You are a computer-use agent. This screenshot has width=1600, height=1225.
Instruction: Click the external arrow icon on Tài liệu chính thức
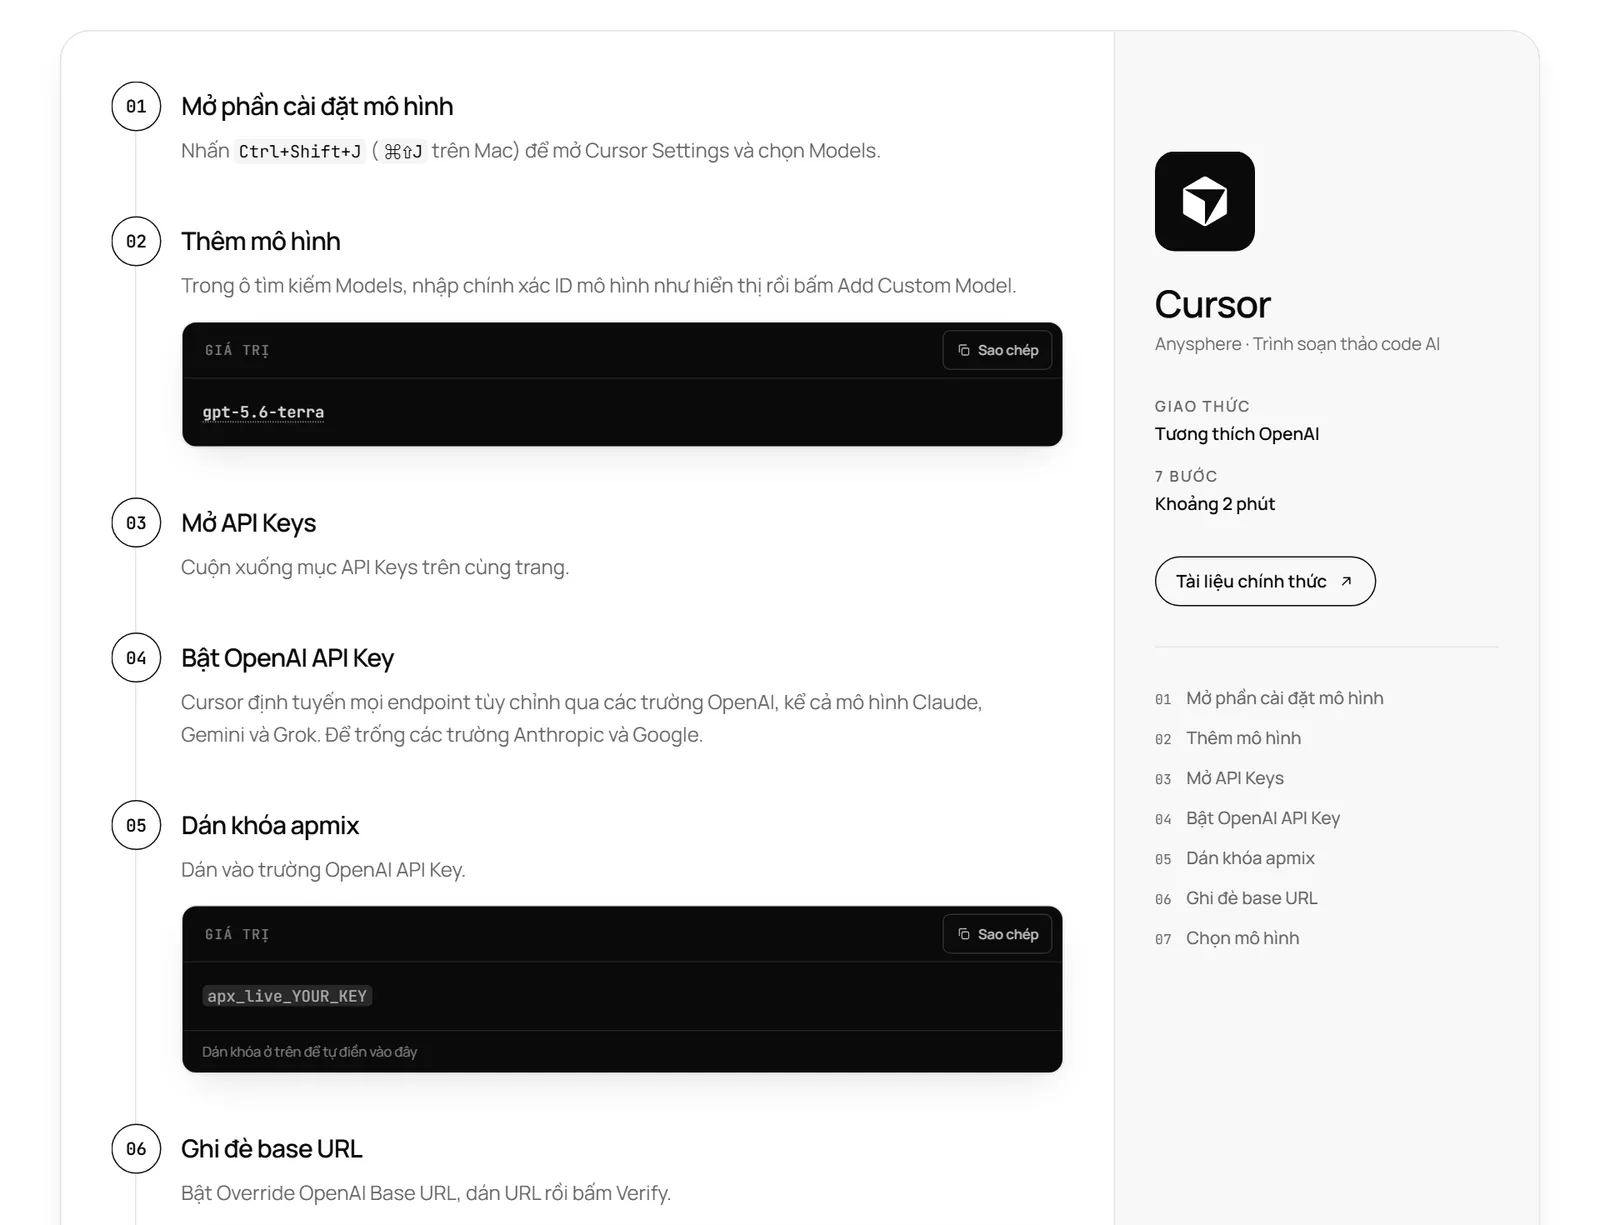click(x=1346, y=581)
